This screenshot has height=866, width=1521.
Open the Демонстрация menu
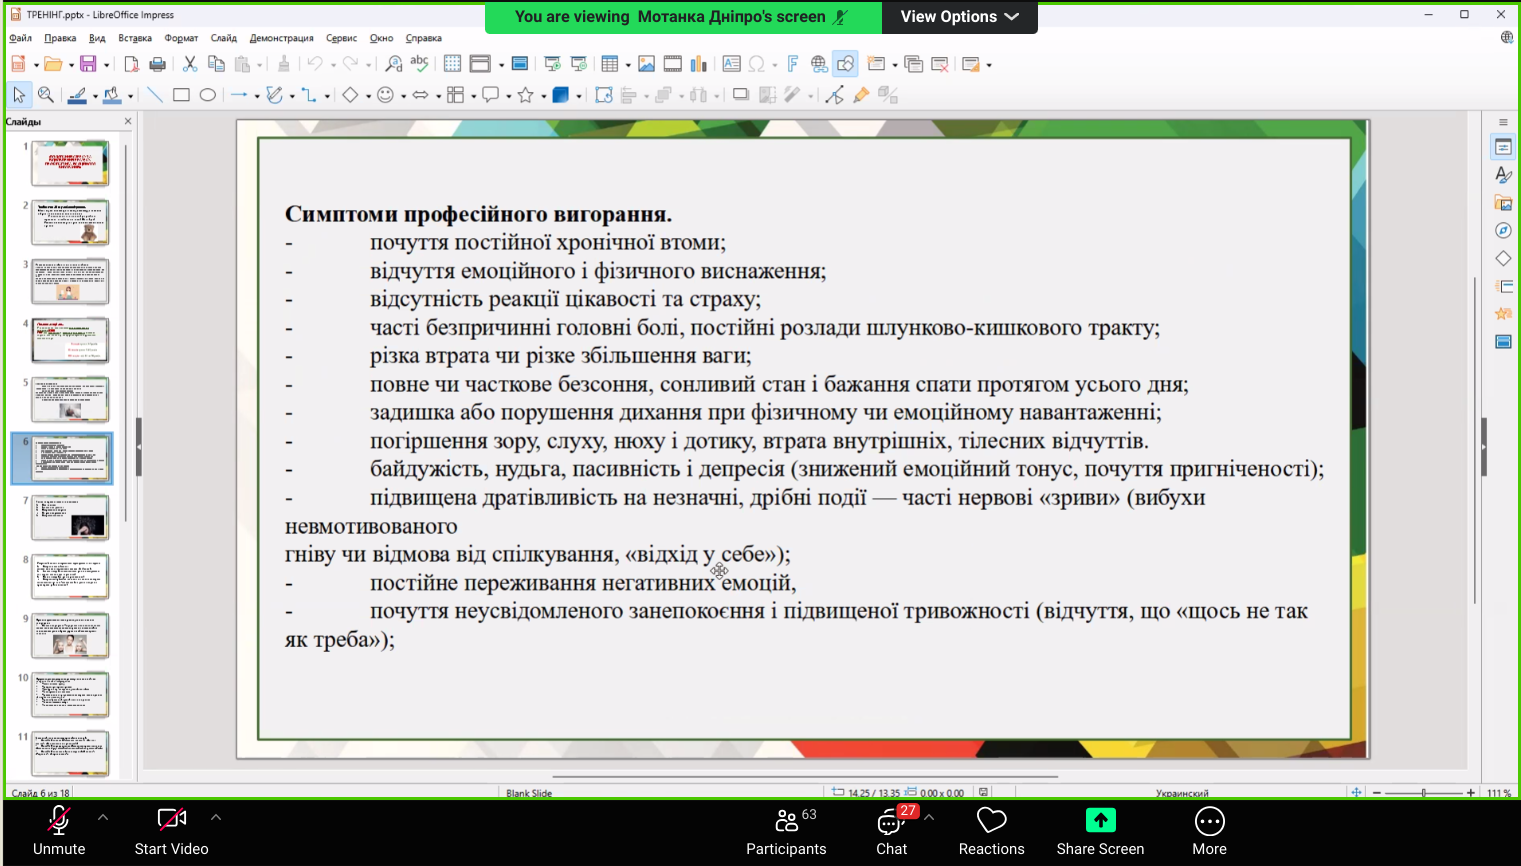click(281, 38)
